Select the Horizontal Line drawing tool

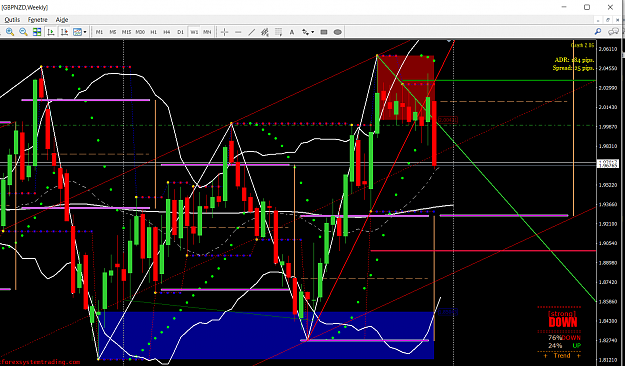tap(238, 32)
